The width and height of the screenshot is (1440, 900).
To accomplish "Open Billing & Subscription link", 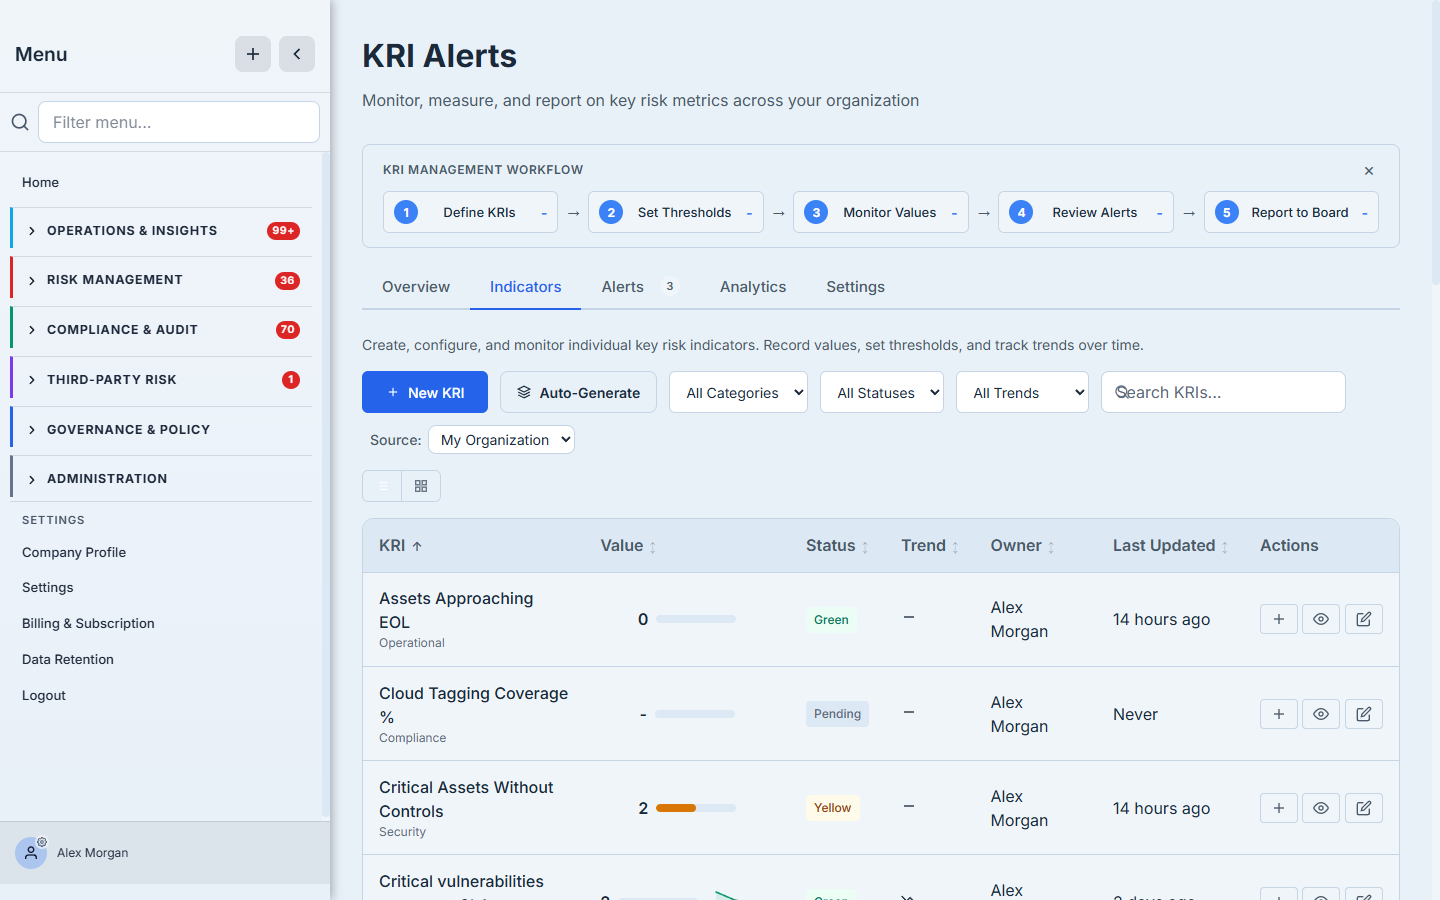I will tap(88, 623).
